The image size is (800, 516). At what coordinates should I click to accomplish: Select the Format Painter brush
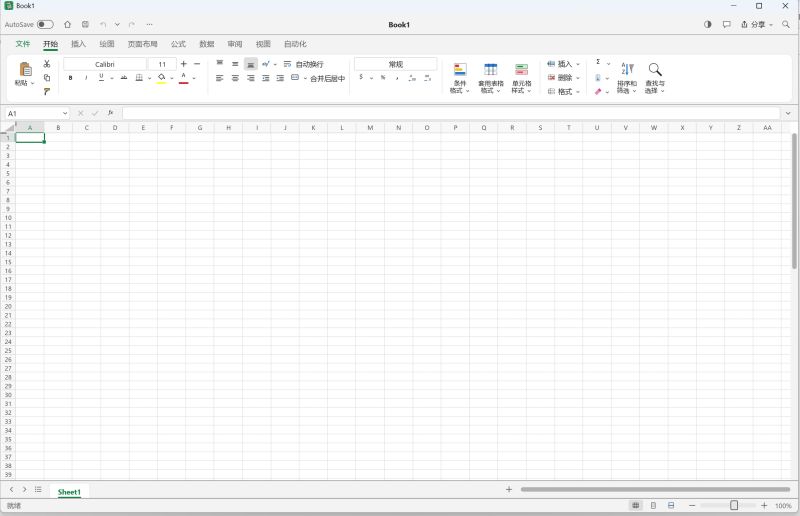point(46,91)
